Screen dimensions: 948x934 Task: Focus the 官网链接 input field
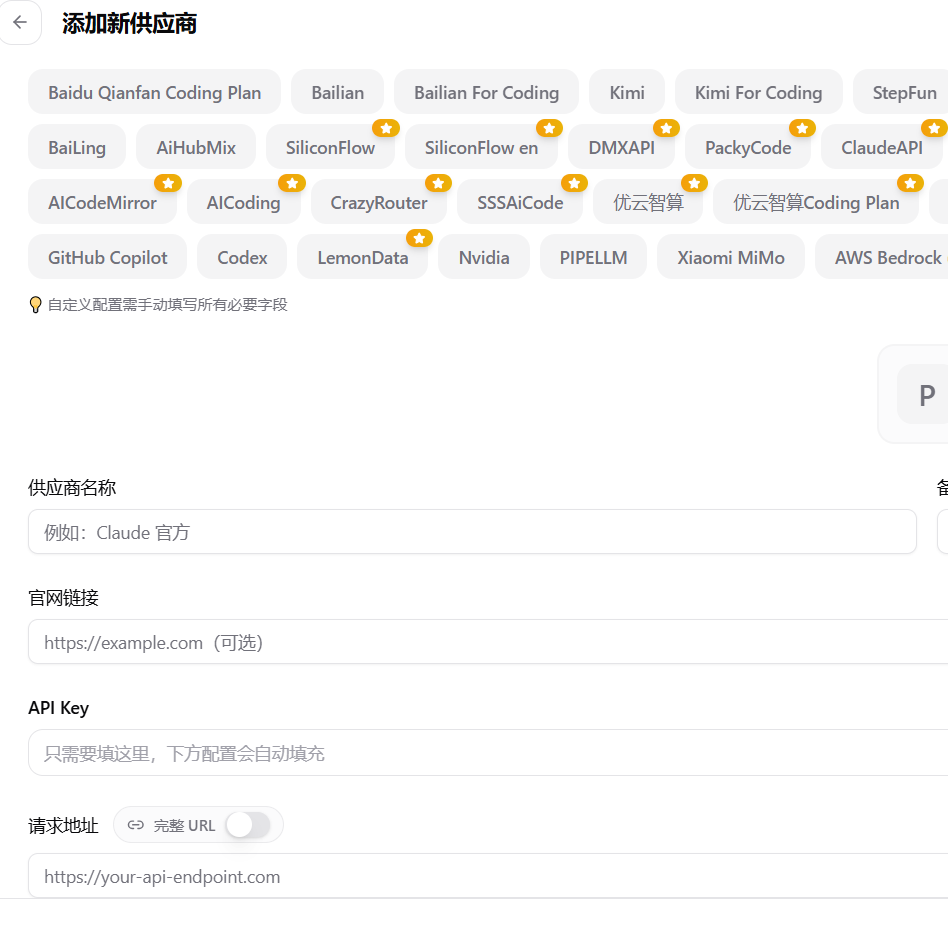point(488,642)
